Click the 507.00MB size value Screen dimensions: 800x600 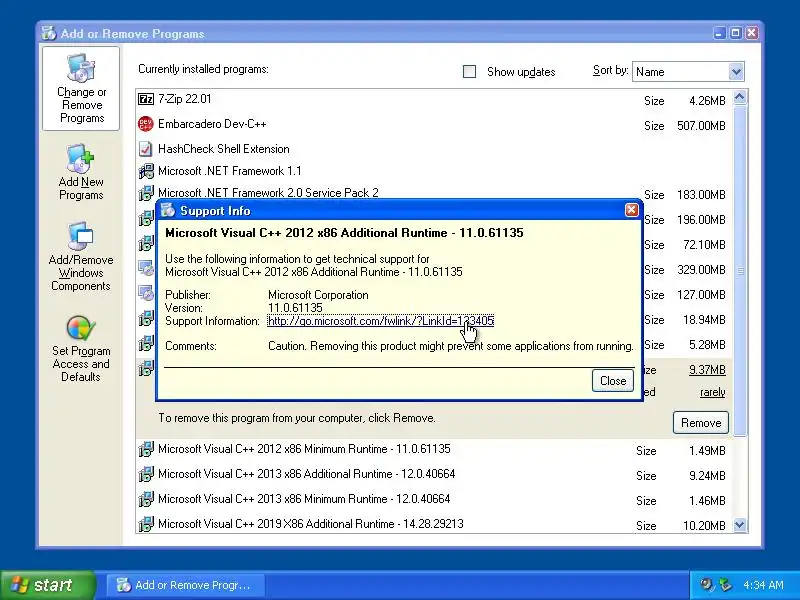point(701,126)
